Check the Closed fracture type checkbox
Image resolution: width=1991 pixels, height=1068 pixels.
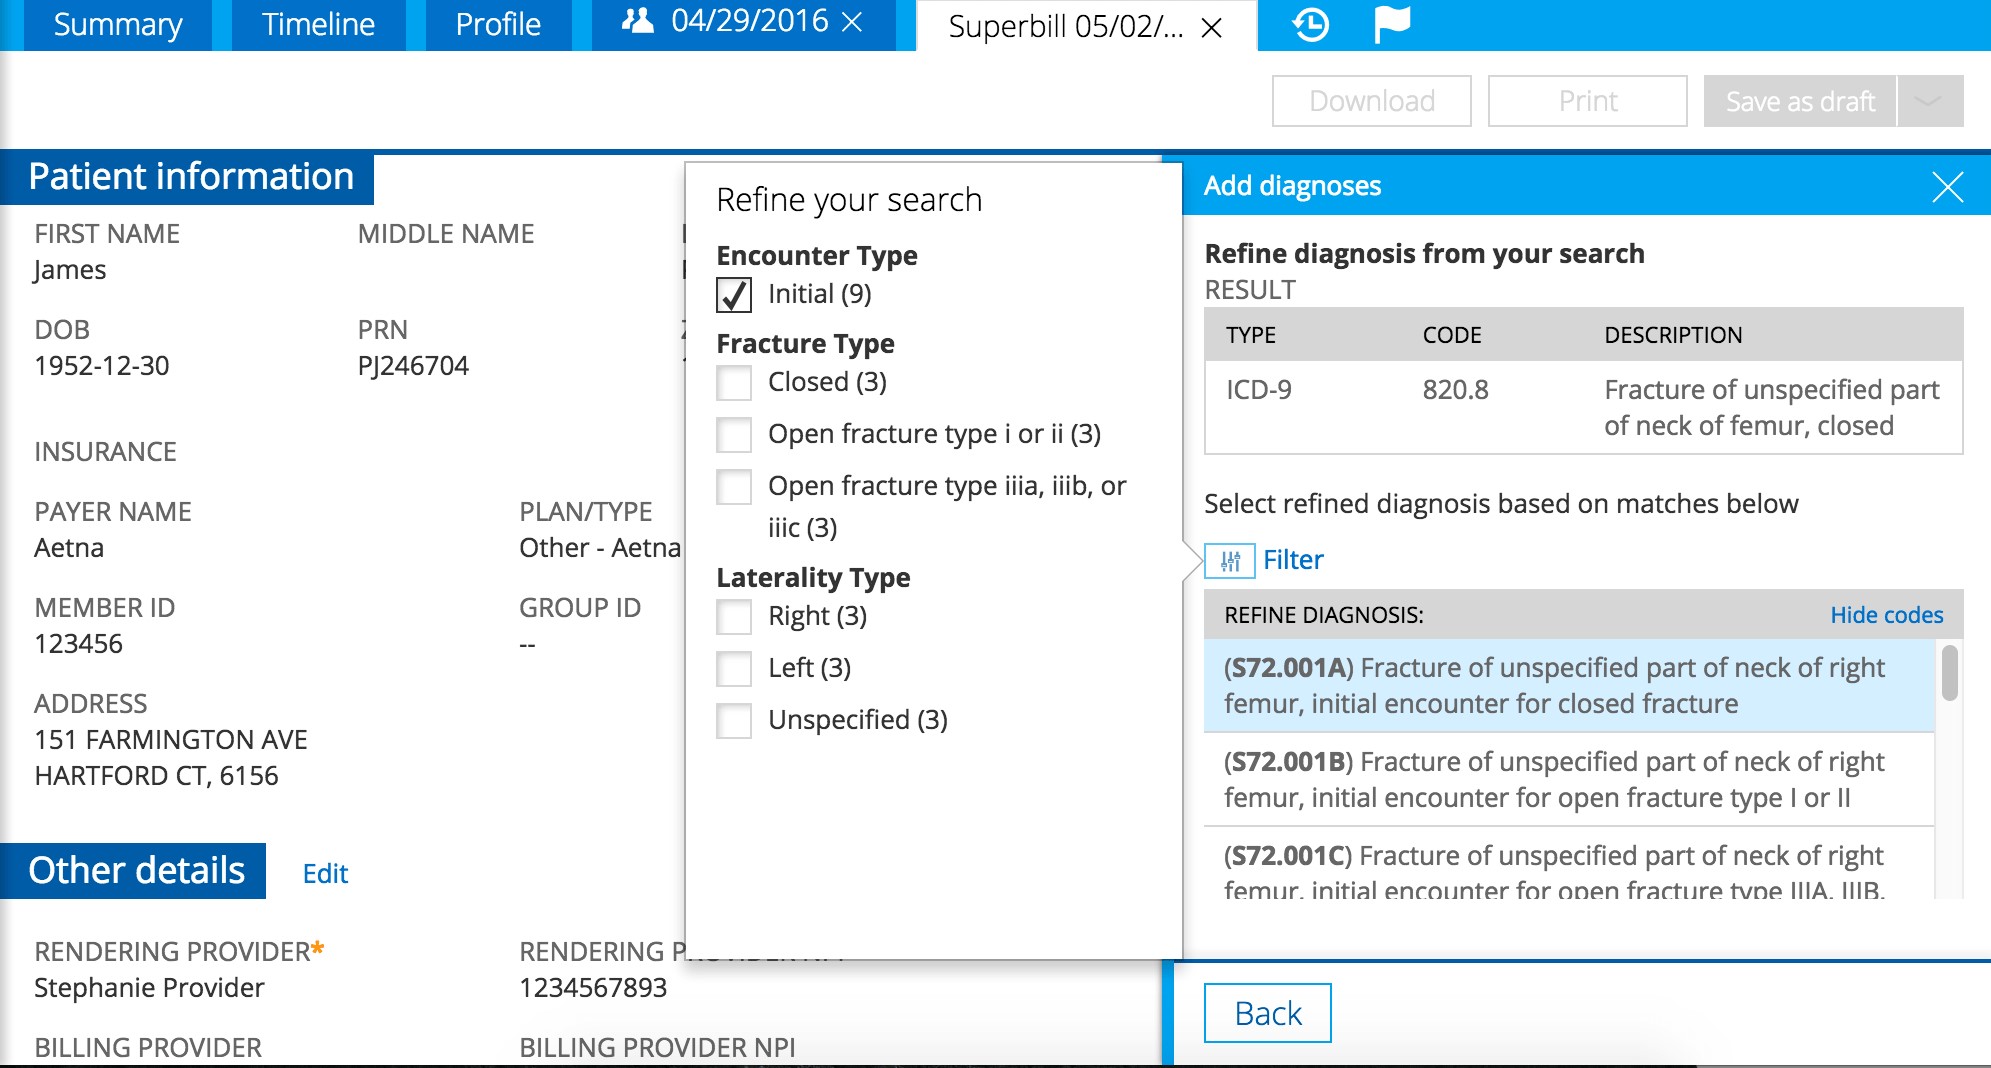pyautogui.click(x=734, y=383)
